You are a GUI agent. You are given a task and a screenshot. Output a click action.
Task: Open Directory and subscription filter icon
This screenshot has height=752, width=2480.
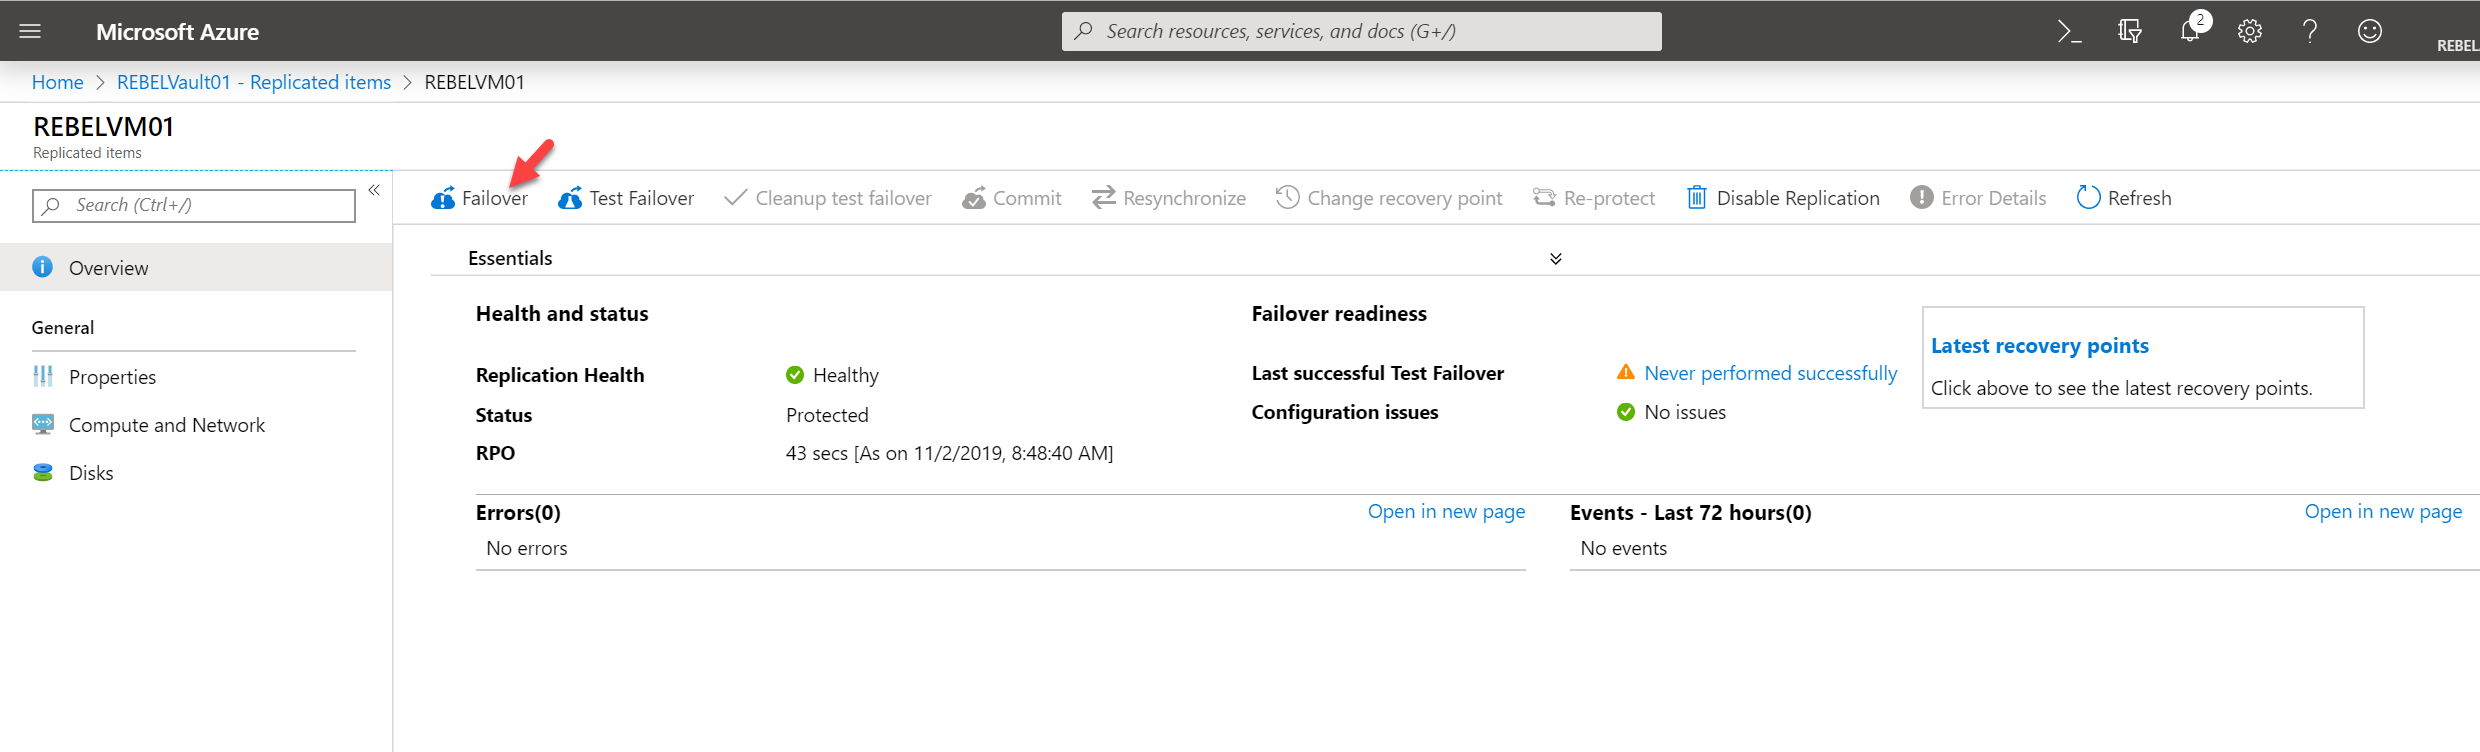click(2130, 32)
